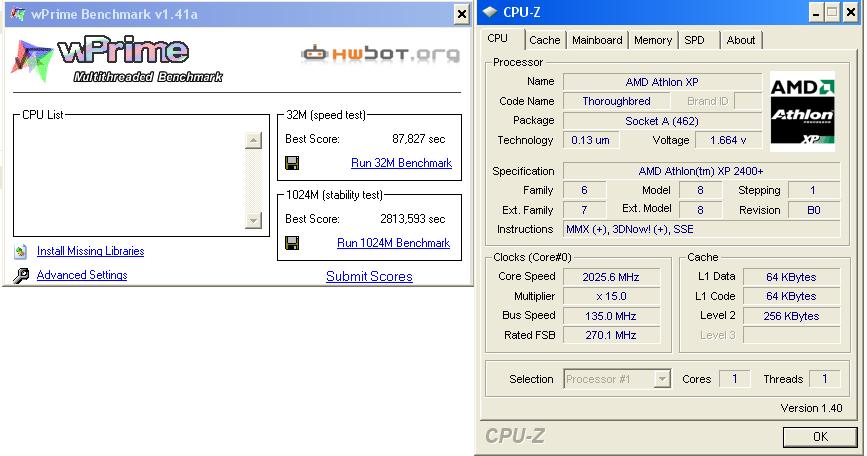Viewport: 867px width, 456px height.
Task: Click the Threads count field
Action: (824, 379)
